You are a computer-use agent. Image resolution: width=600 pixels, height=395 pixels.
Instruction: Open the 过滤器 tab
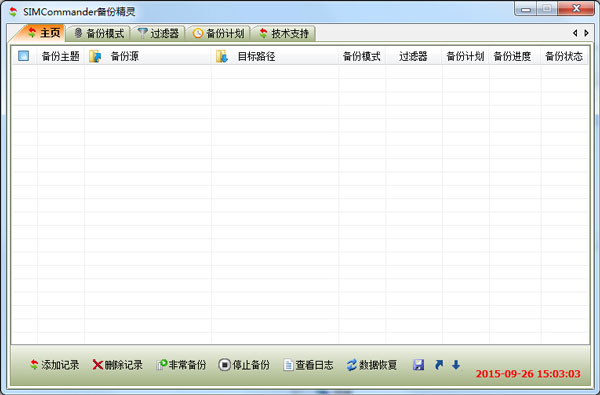click(x=158, y=34)
